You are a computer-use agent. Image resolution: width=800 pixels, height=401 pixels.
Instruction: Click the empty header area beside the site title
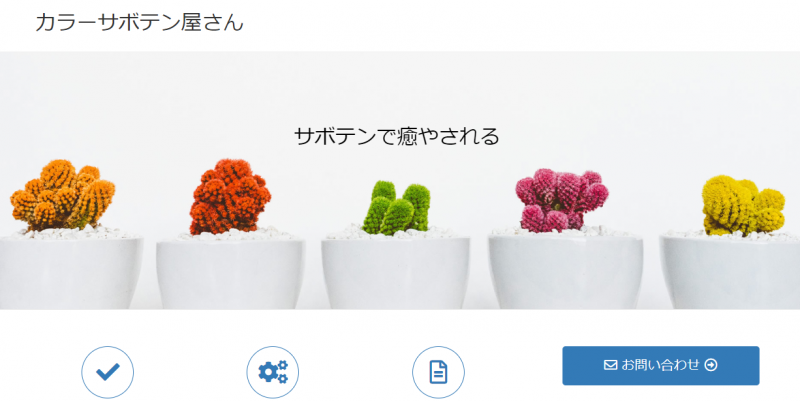tap(520, 23)
